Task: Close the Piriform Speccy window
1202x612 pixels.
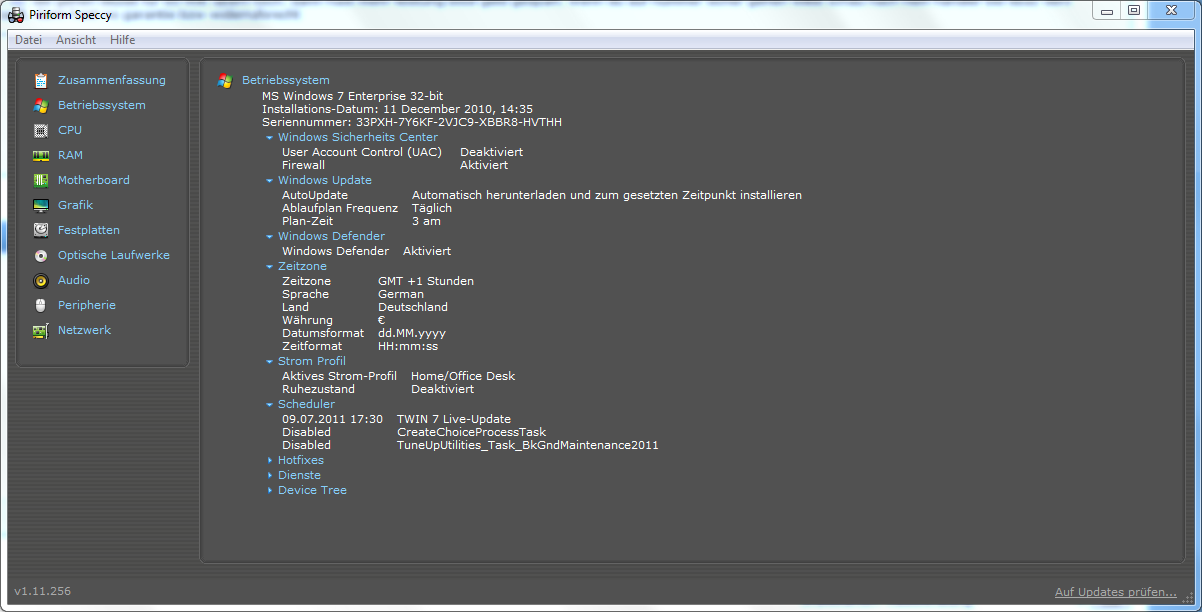Action: pos(1171,10)
